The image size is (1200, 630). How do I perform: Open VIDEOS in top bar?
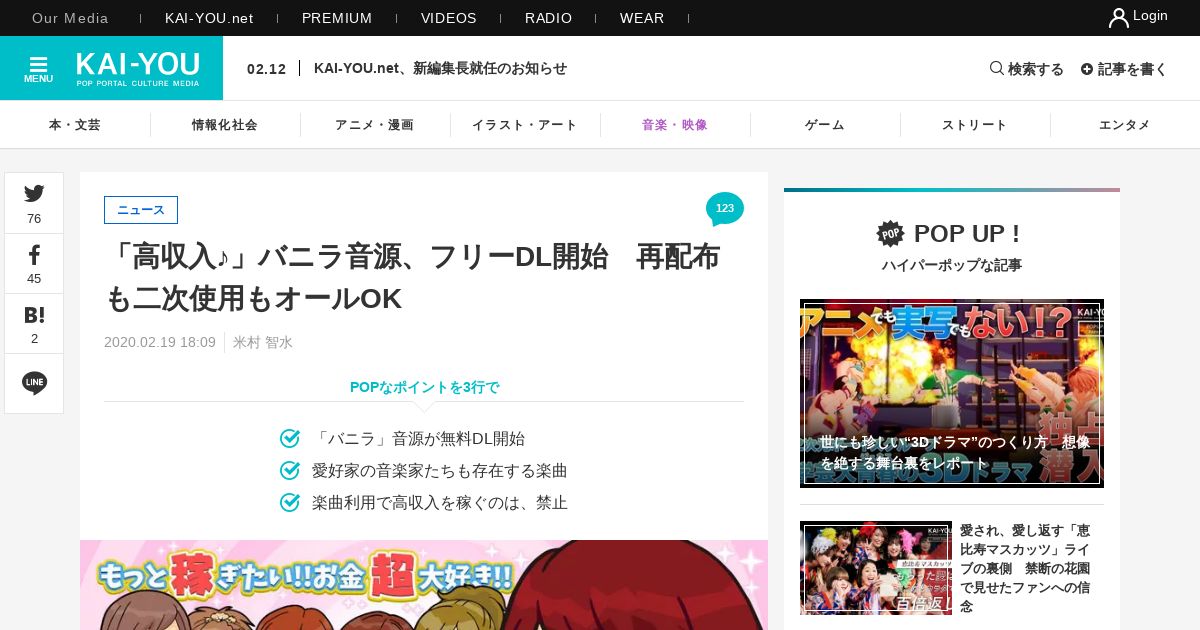449,18
